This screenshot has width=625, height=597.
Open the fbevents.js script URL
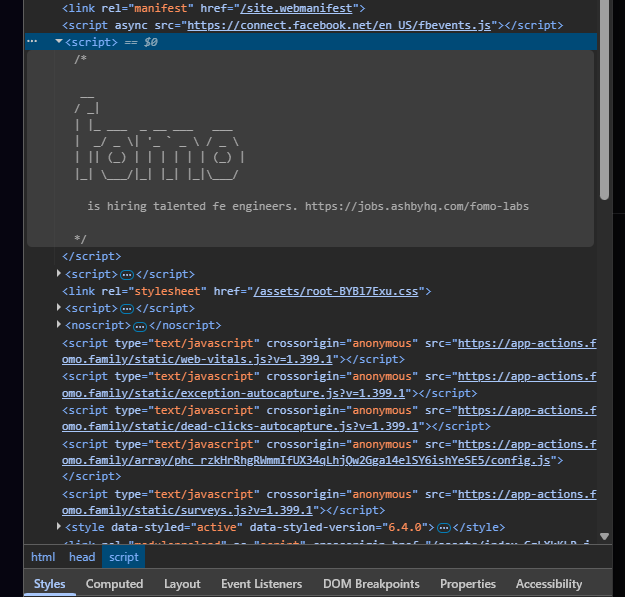tap(339, 25)
